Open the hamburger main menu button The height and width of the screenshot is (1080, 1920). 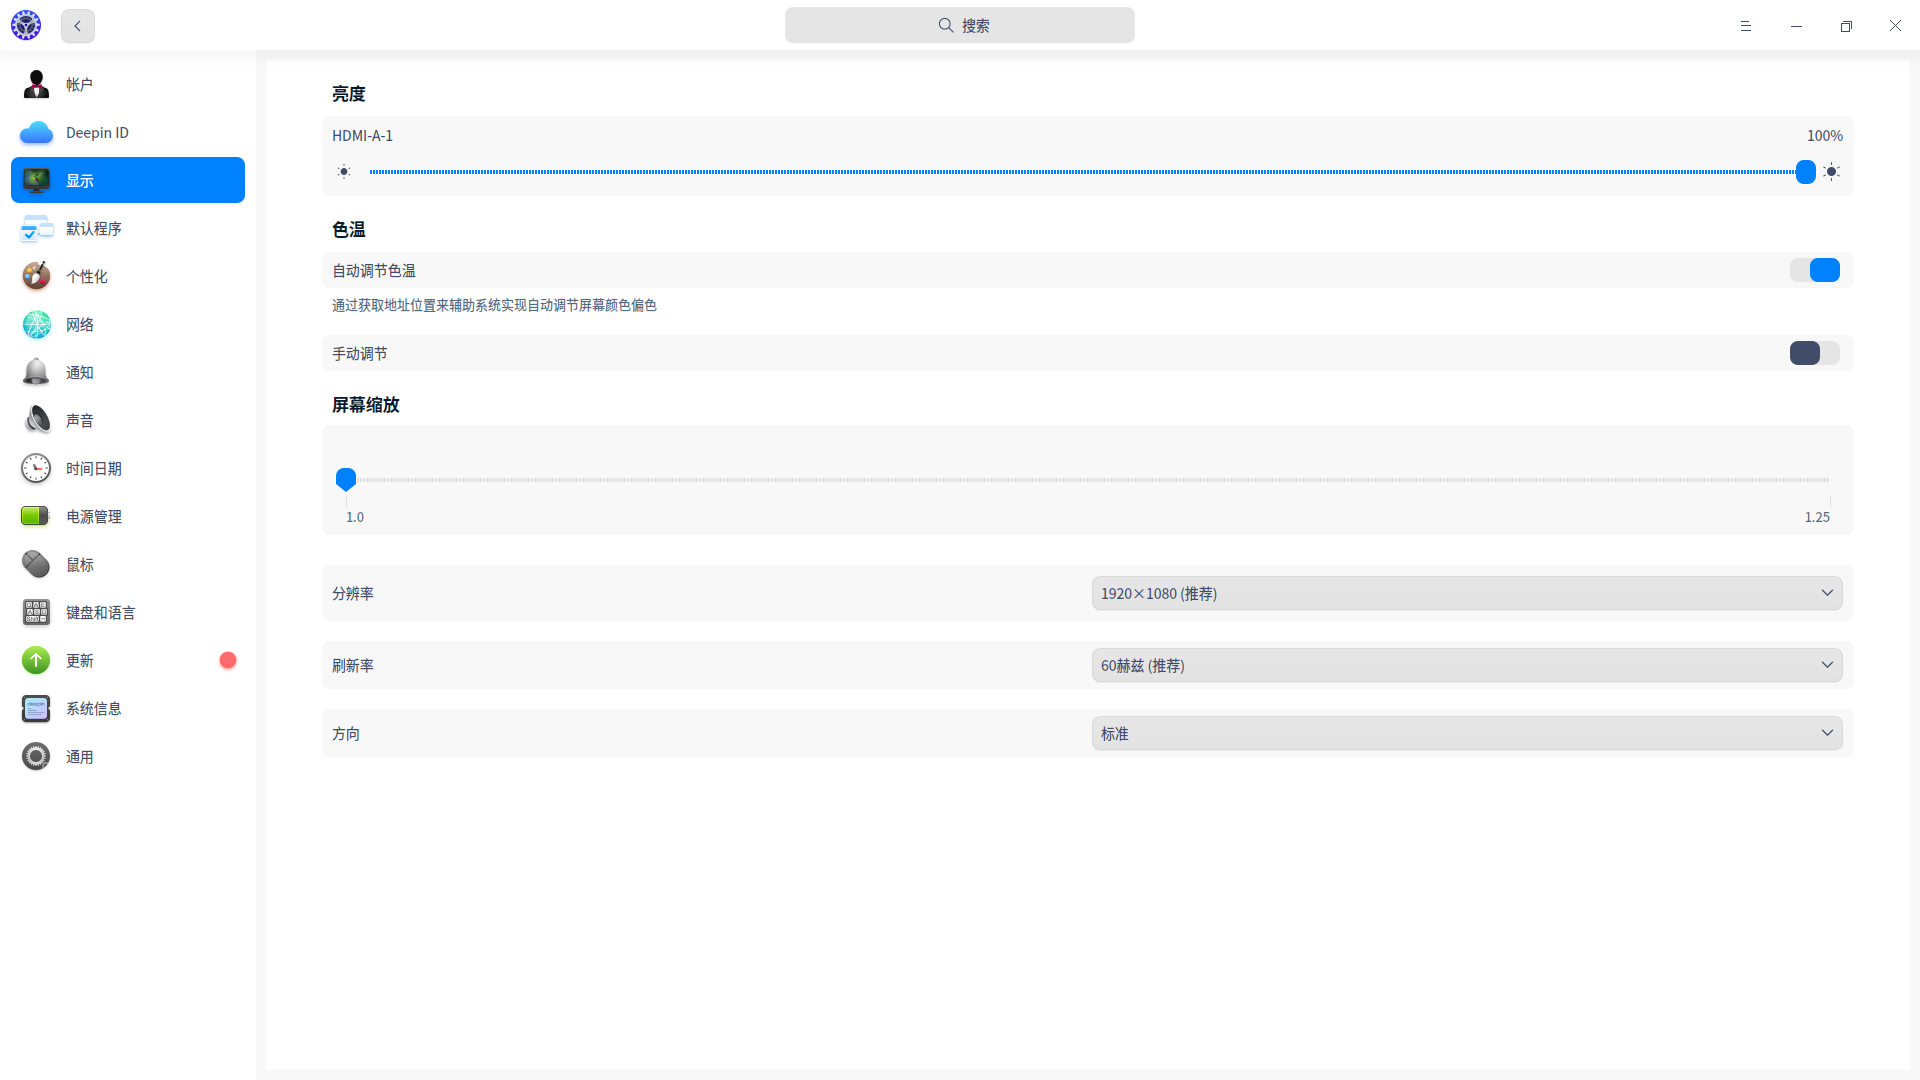click(1745, 26)
